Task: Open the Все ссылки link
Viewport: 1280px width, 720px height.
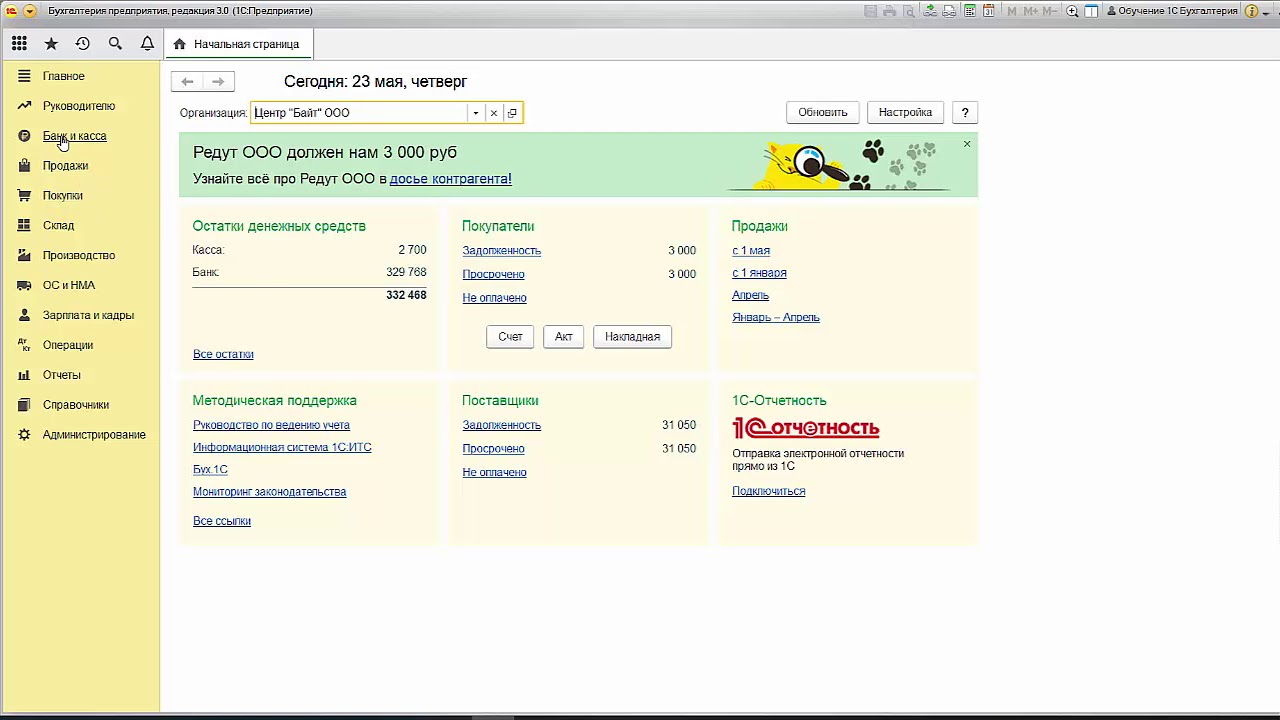Action: [222, 521]
